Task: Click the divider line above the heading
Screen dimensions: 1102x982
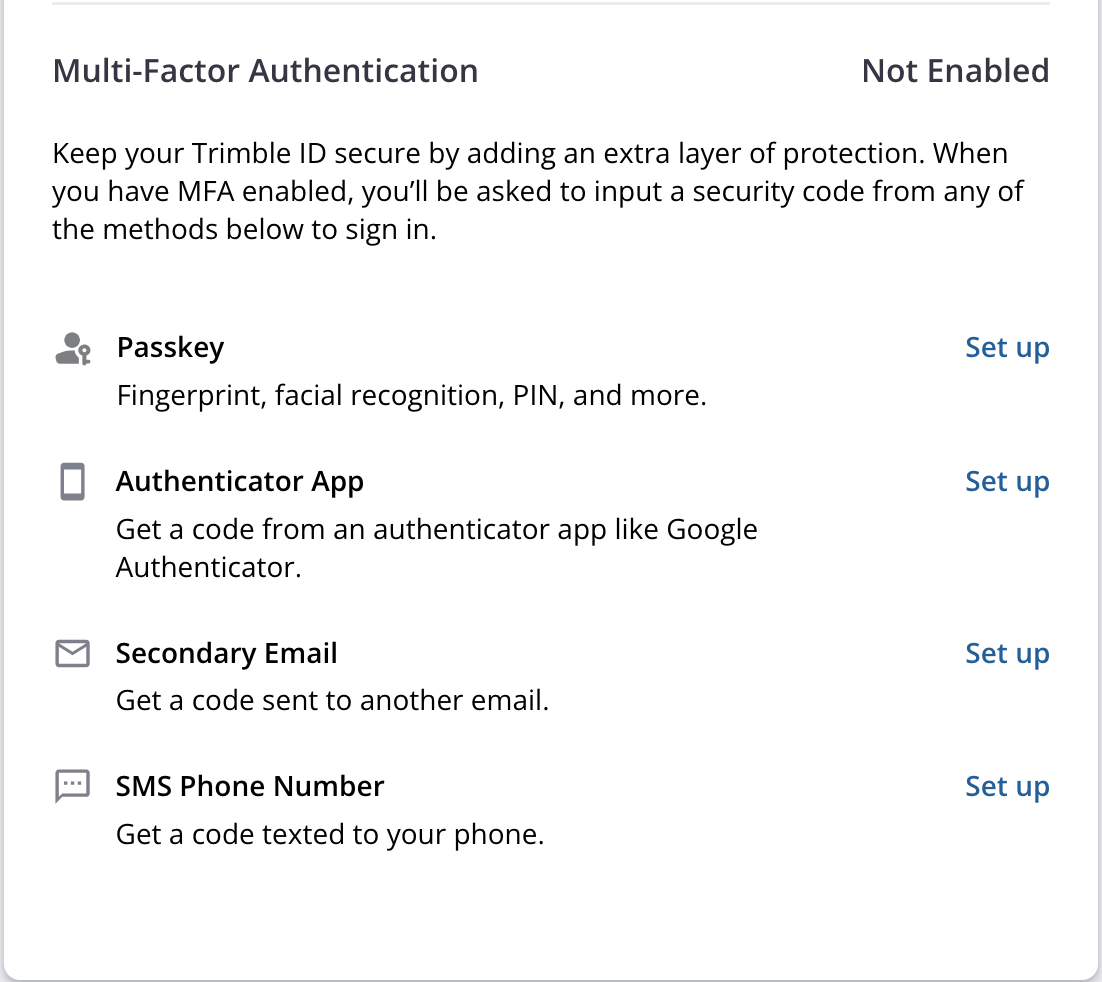Action: (x=550, y=4)
